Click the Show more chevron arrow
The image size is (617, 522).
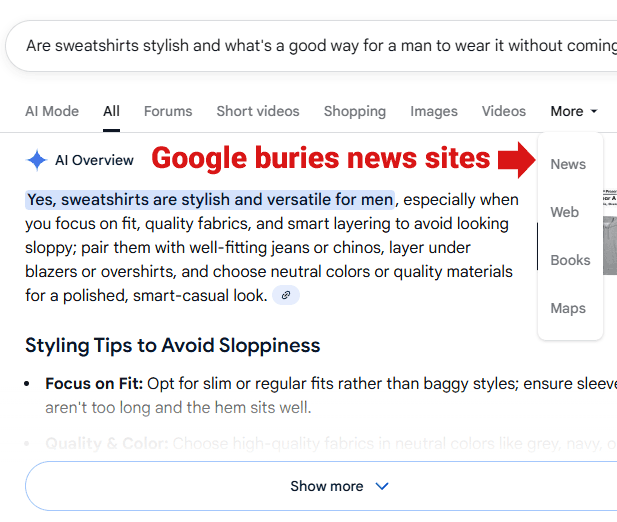[382, 486]
